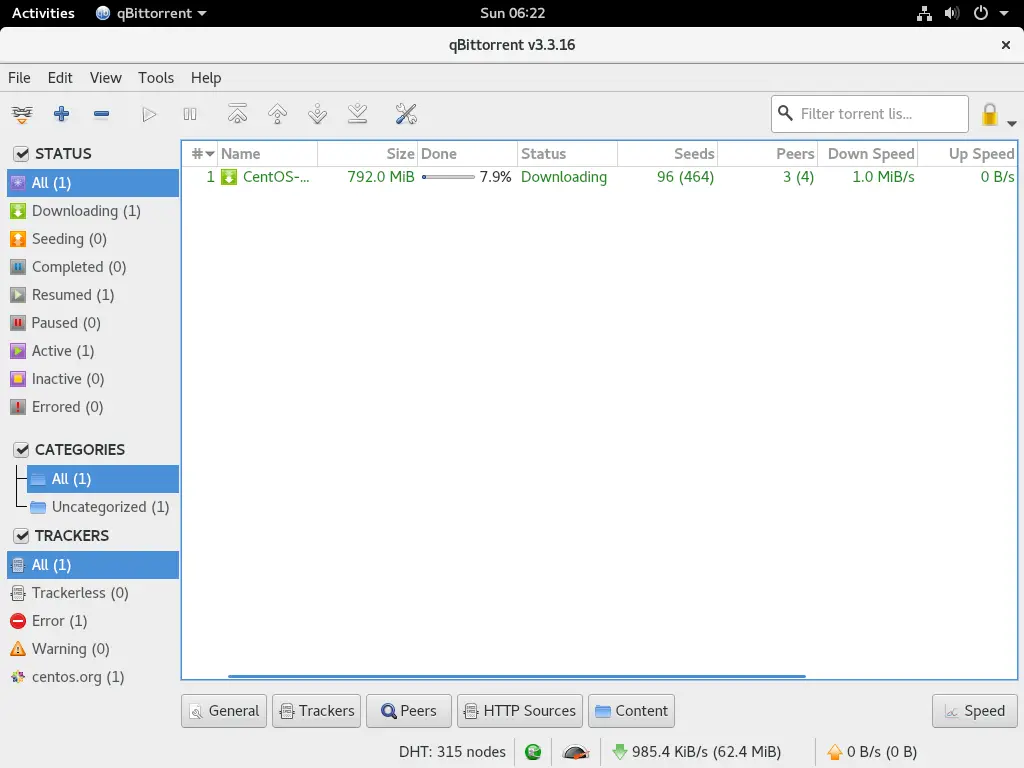The height and width of the screenshot is (768, 1024).
Task: Click the CentOS torrent progress bar
Action: (448, 177)
